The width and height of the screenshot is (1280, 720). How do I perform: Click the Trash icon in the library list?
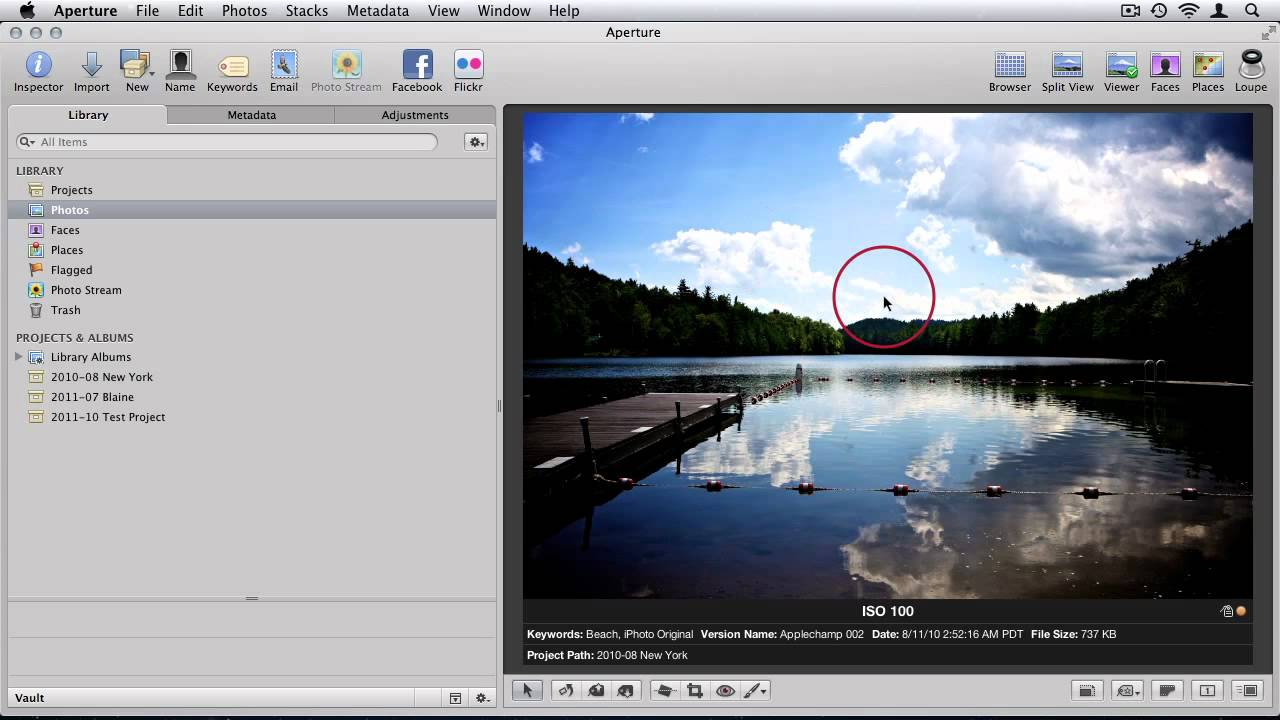point(36,310)
